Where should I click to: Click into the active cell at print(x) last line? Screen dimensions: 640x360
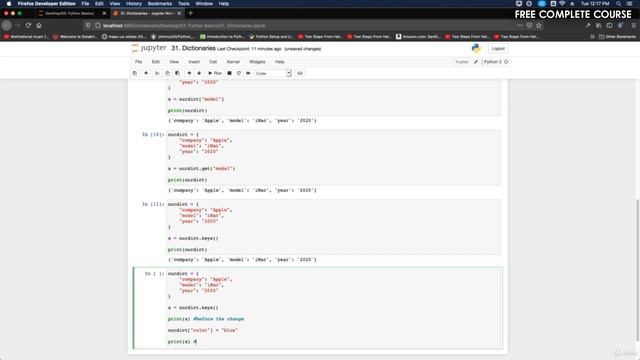pos(182,342)
